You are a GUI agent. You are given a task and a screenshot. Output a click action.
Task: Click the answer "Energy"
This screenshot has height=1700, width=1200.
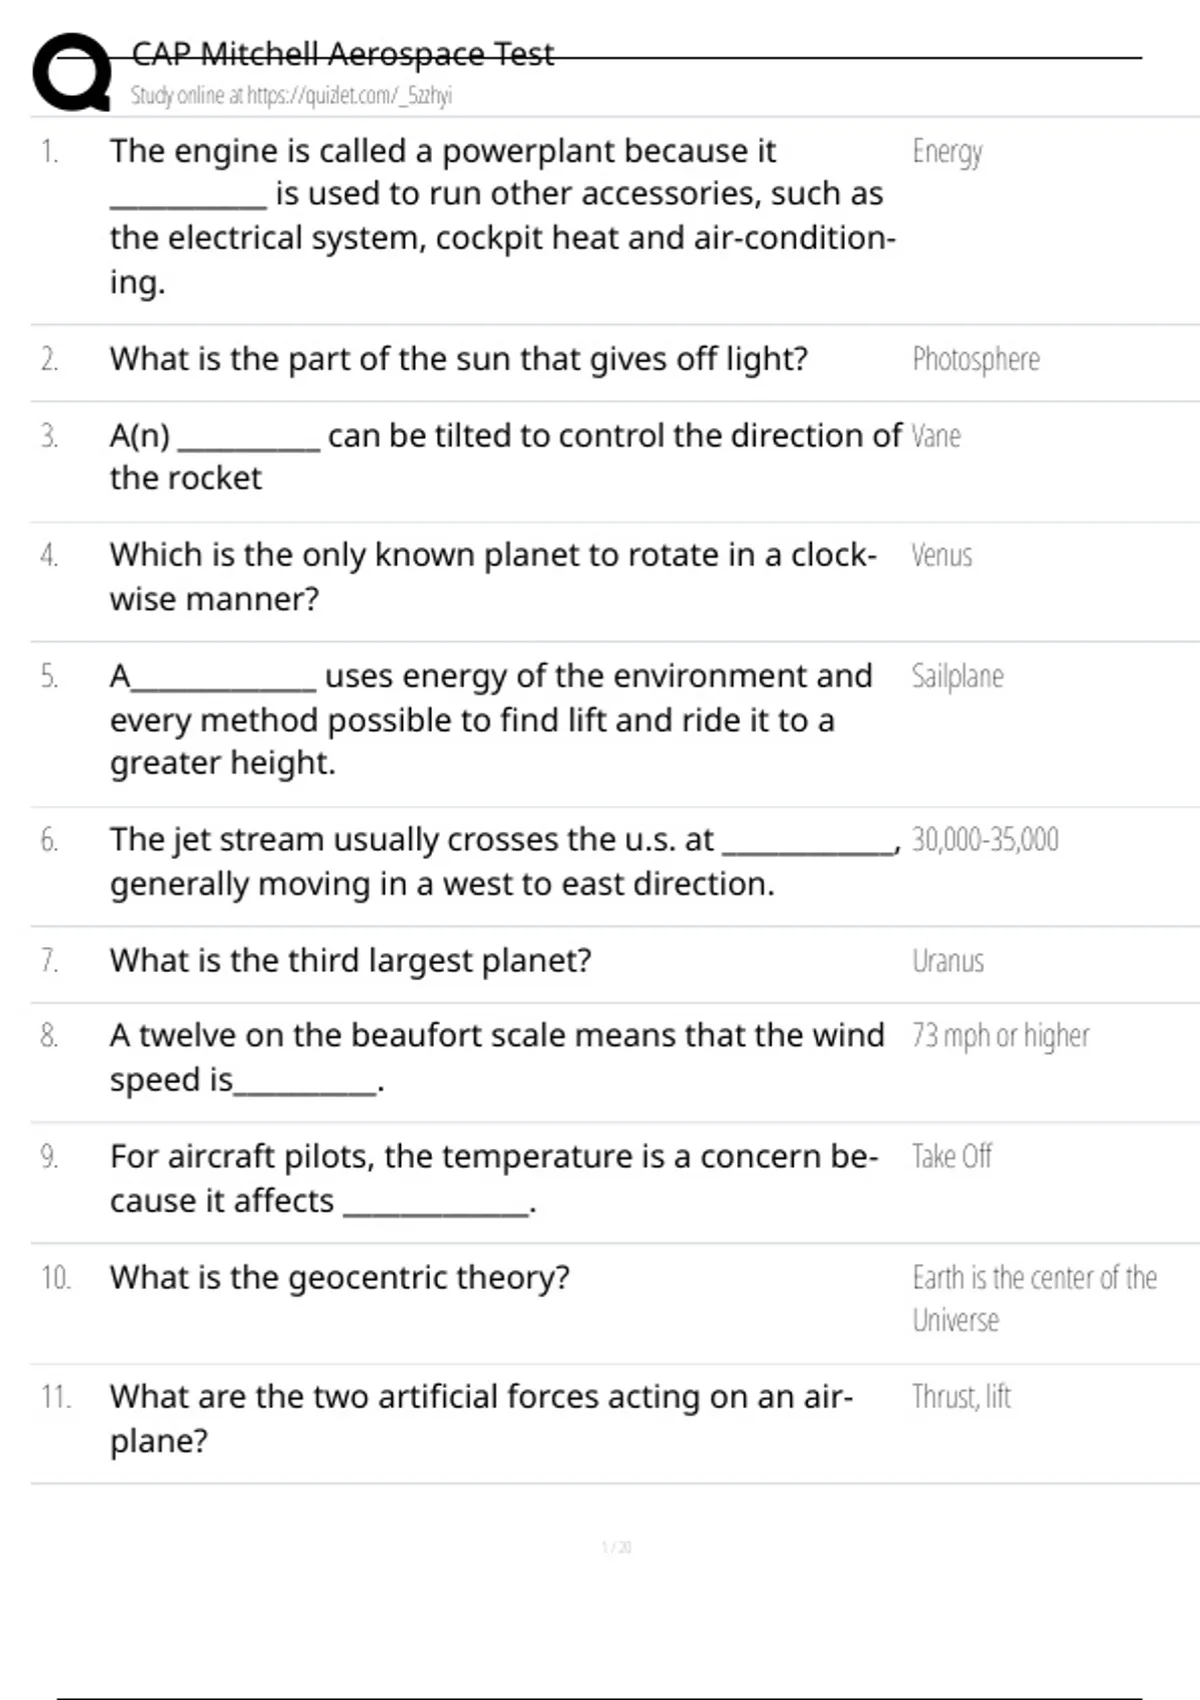pyautogui.click(x=947, y=152)
